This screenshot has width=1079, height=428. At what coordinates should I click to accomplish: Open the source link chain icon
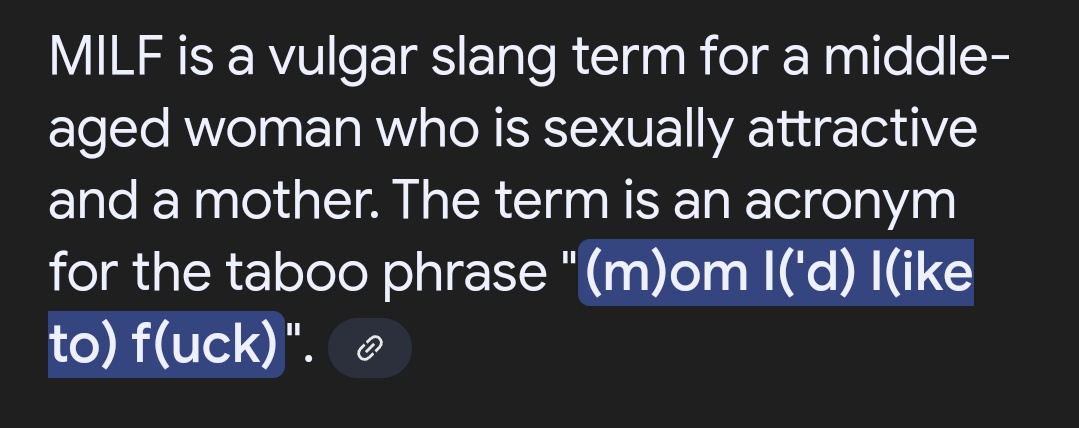pos(370,348)
